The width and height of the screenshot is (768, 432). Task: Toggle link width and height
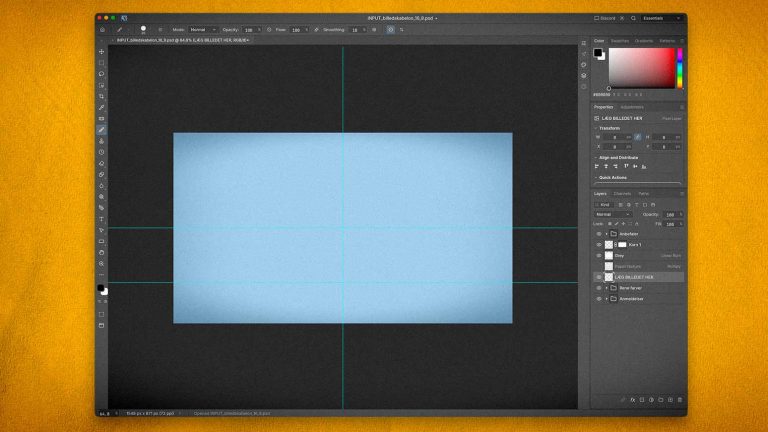(637, 137)
